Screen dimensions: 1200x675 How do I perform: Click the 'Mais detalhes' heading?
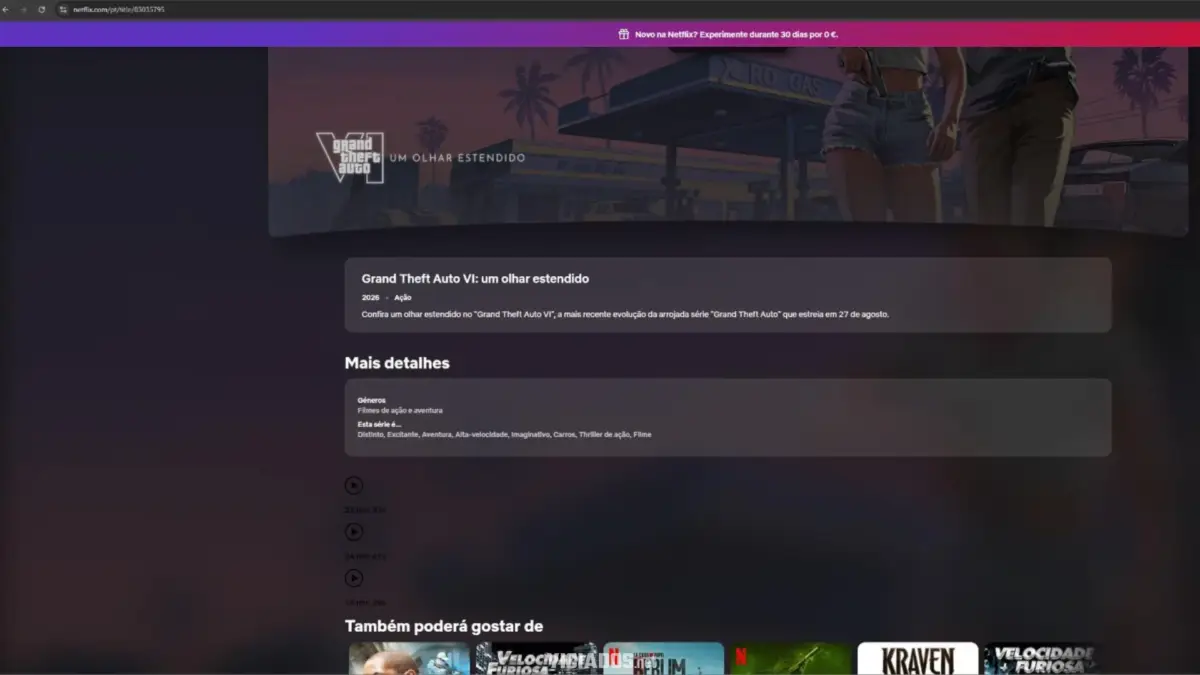coord(397,363)
